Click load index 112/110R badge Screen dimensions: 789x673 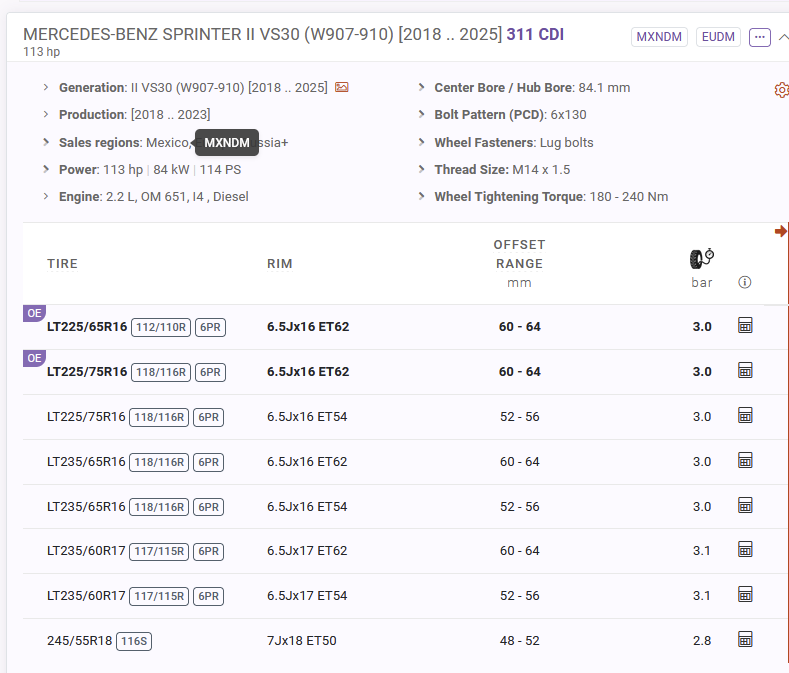(161, 327)
